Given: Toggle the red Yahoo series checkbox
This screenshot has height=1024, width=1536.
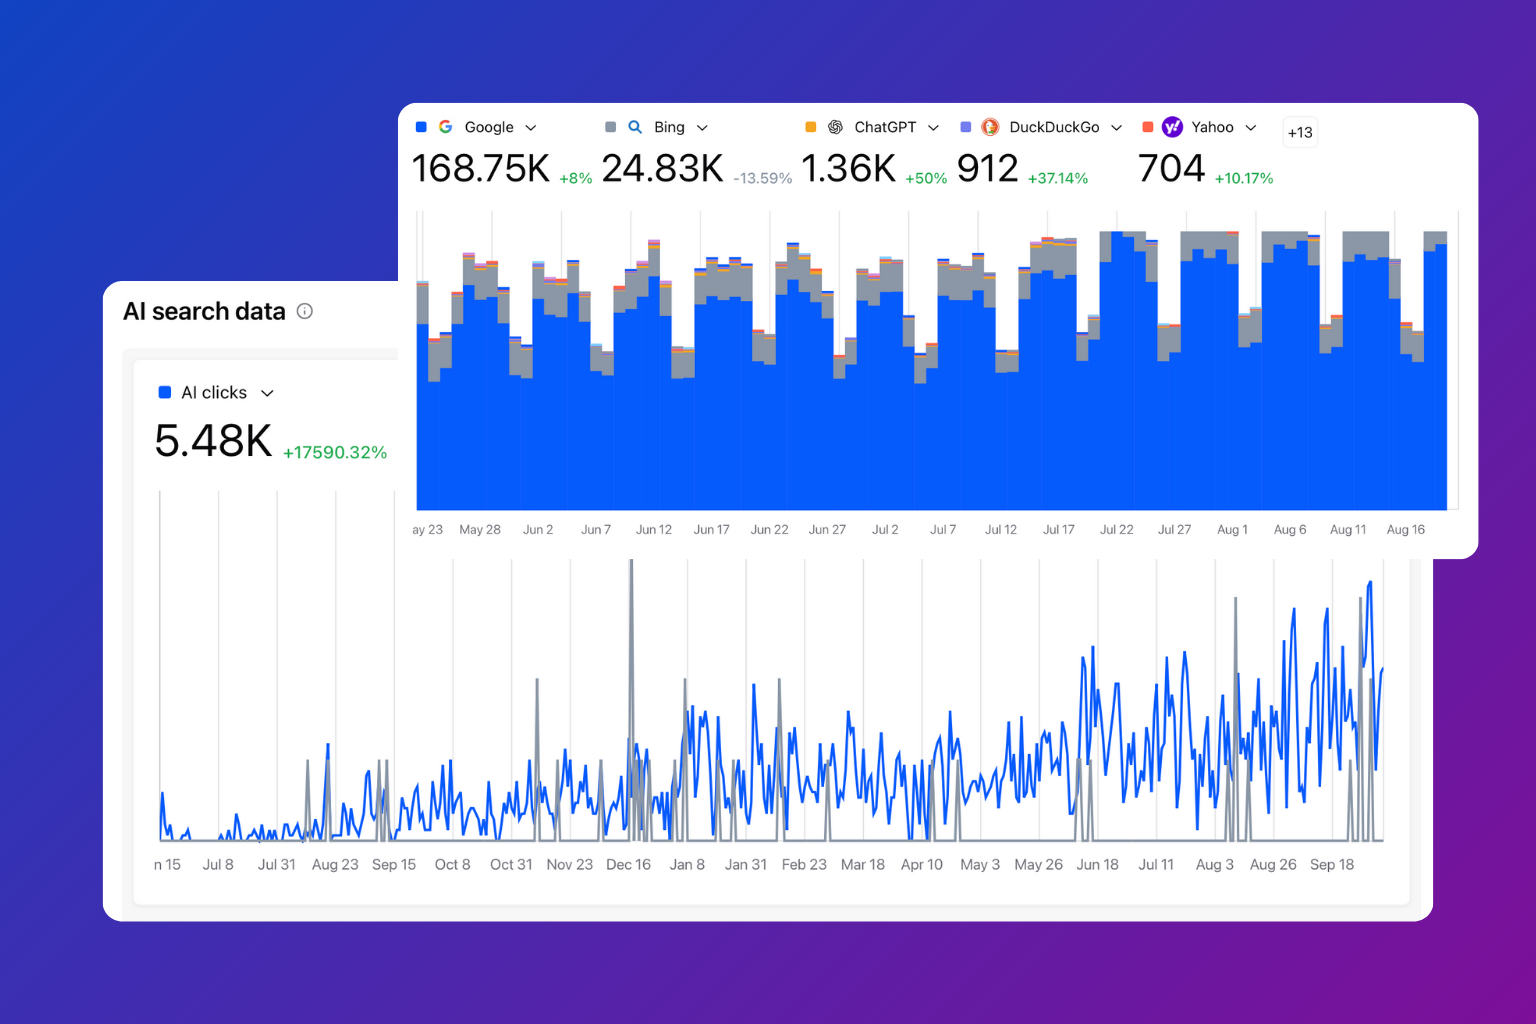Looking at the screenshot, I should (1148, 127).
